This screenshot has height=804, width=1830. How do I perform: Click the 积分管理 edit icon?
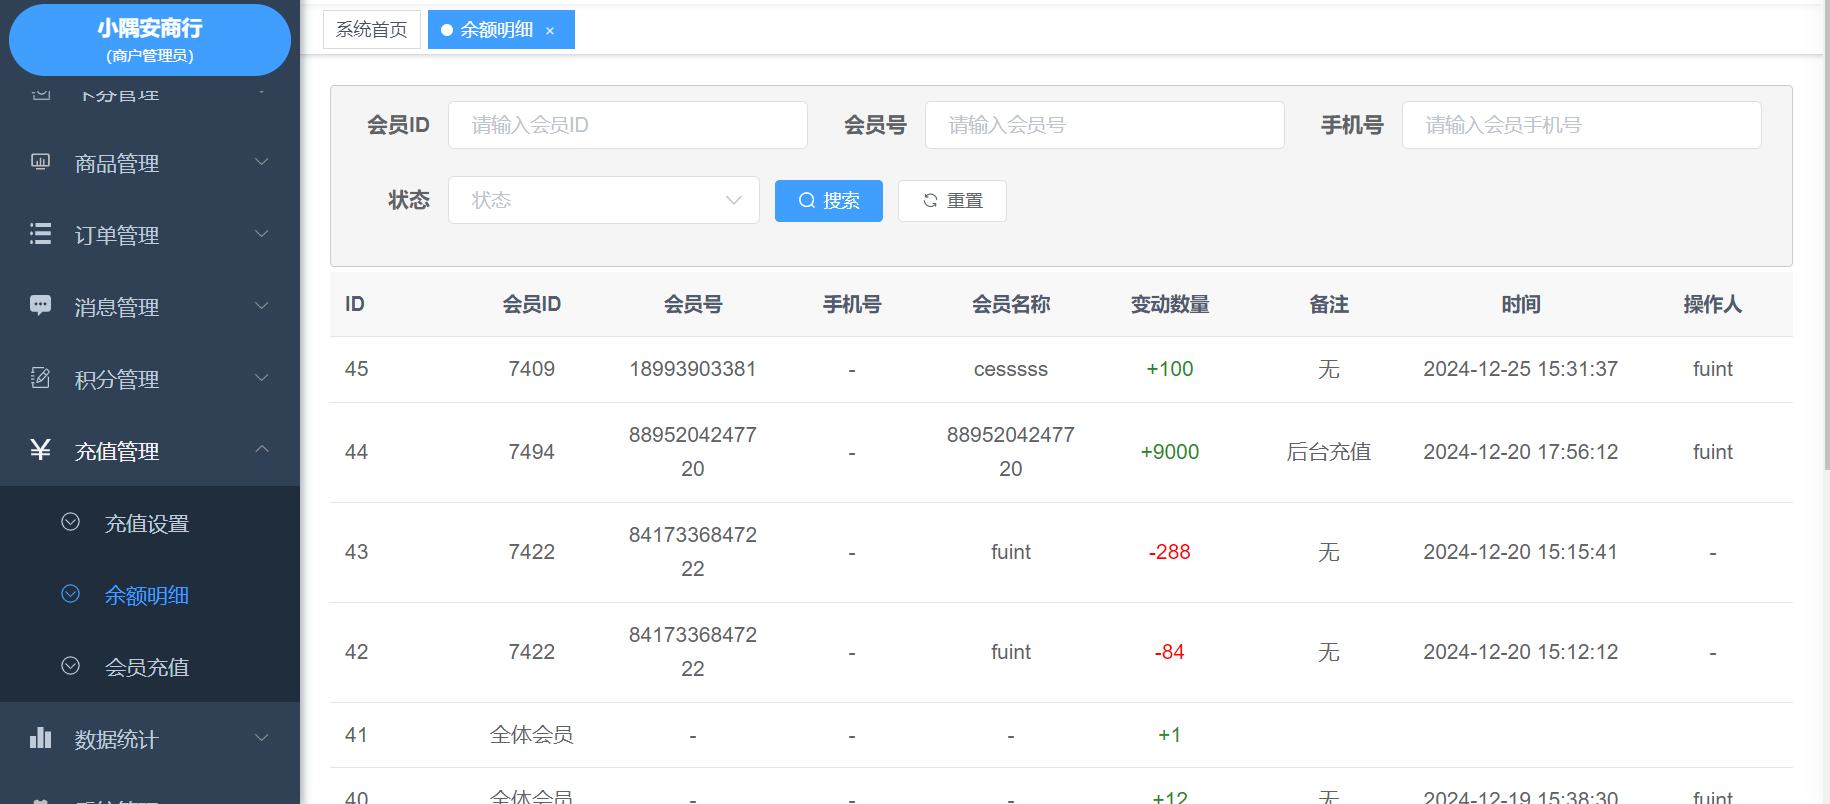[x=40, y=378]
